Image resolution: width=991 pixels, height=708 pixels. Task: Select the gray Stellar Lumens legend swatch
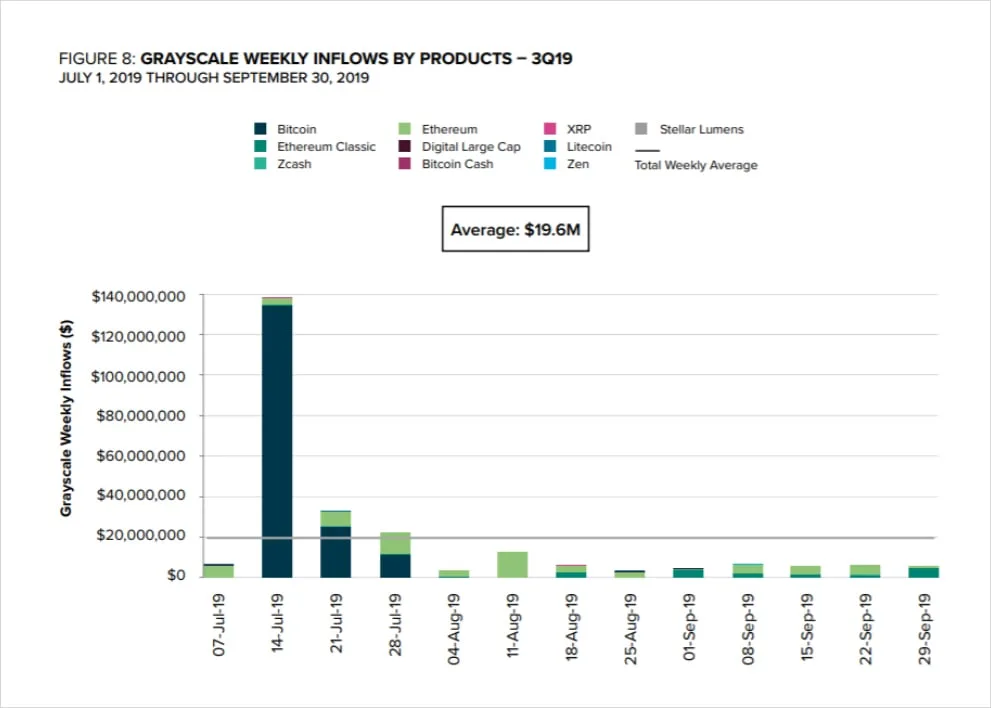[x=641, y=129]
